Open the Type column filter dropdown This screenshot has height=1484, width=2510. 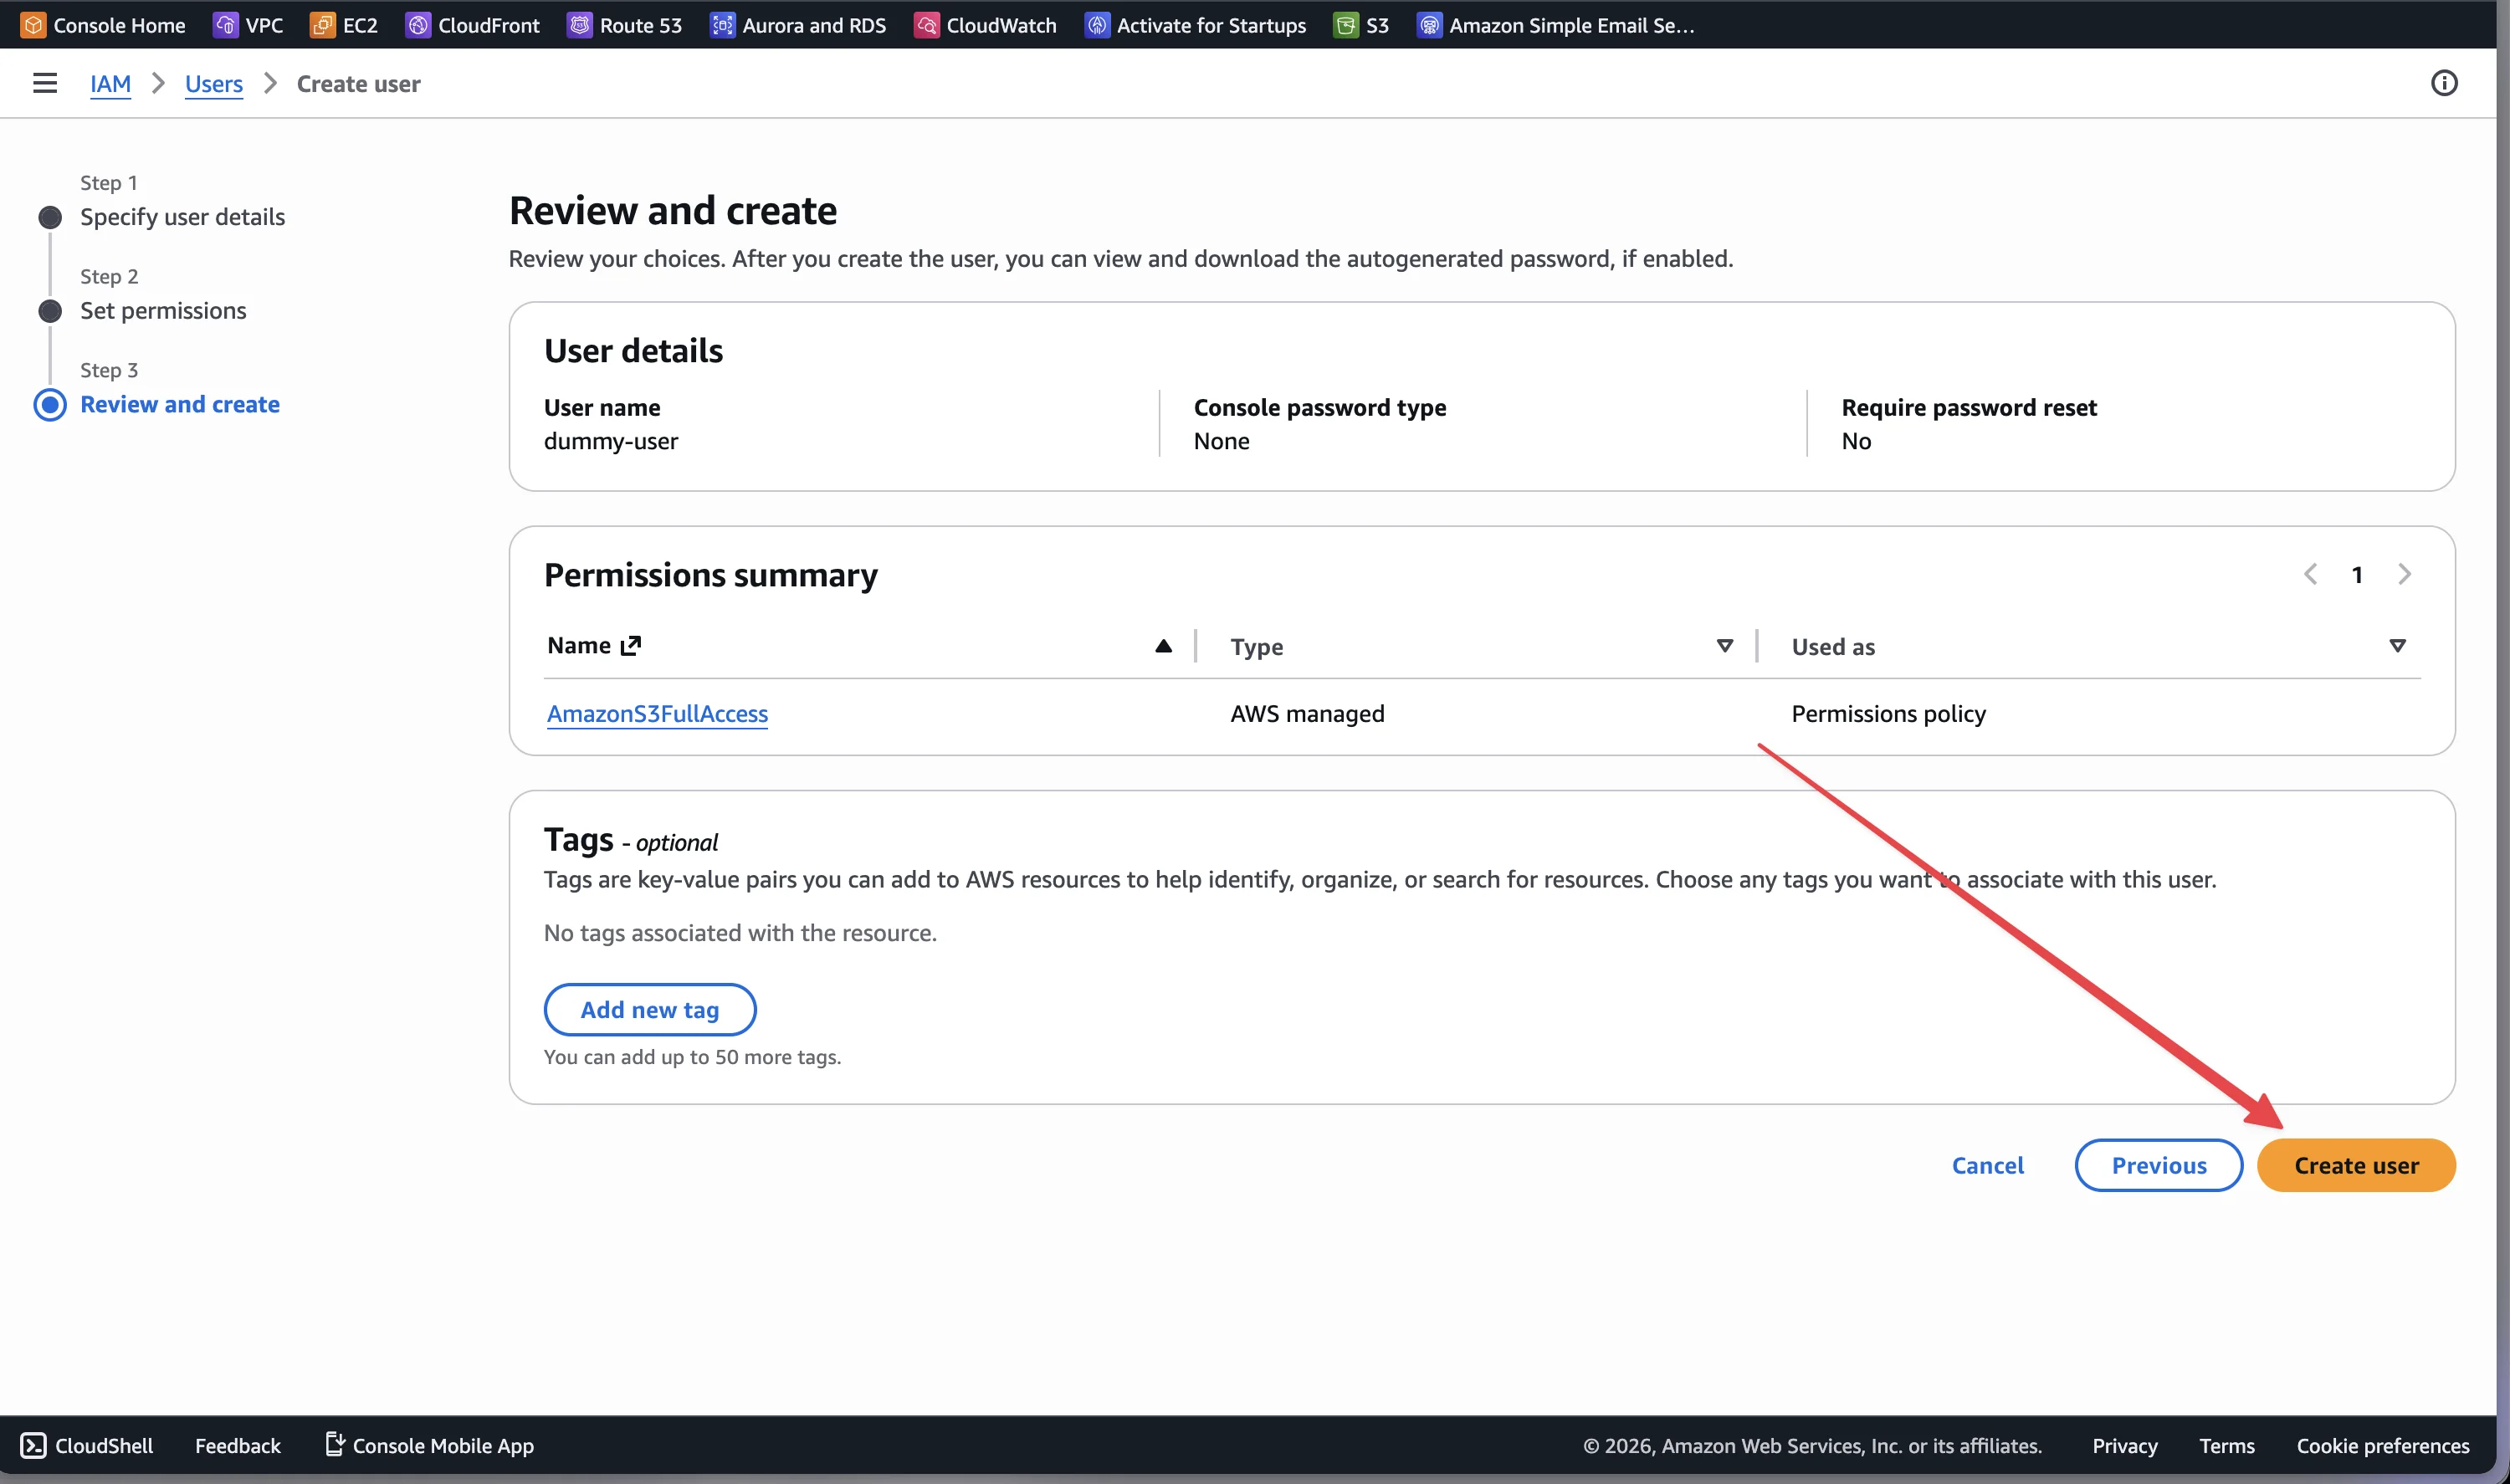tap(1724, 646)
